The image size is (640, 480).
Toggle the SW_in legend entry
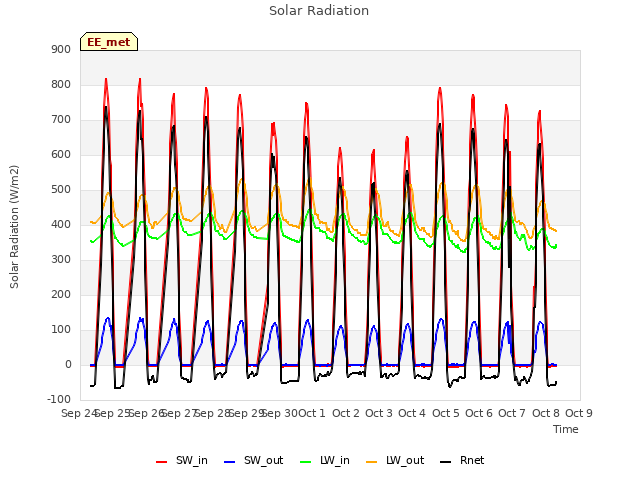click(x=182, y=461)
